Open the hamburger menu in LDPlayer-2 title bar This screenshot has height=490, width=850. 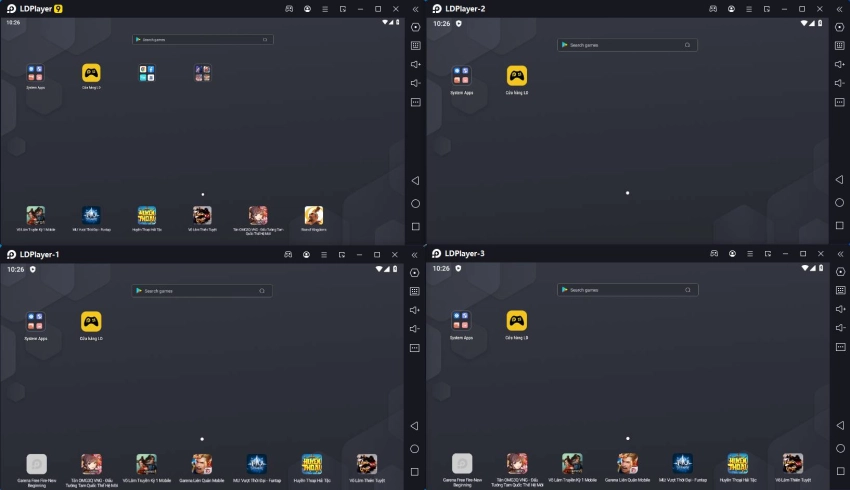(749, 9)
